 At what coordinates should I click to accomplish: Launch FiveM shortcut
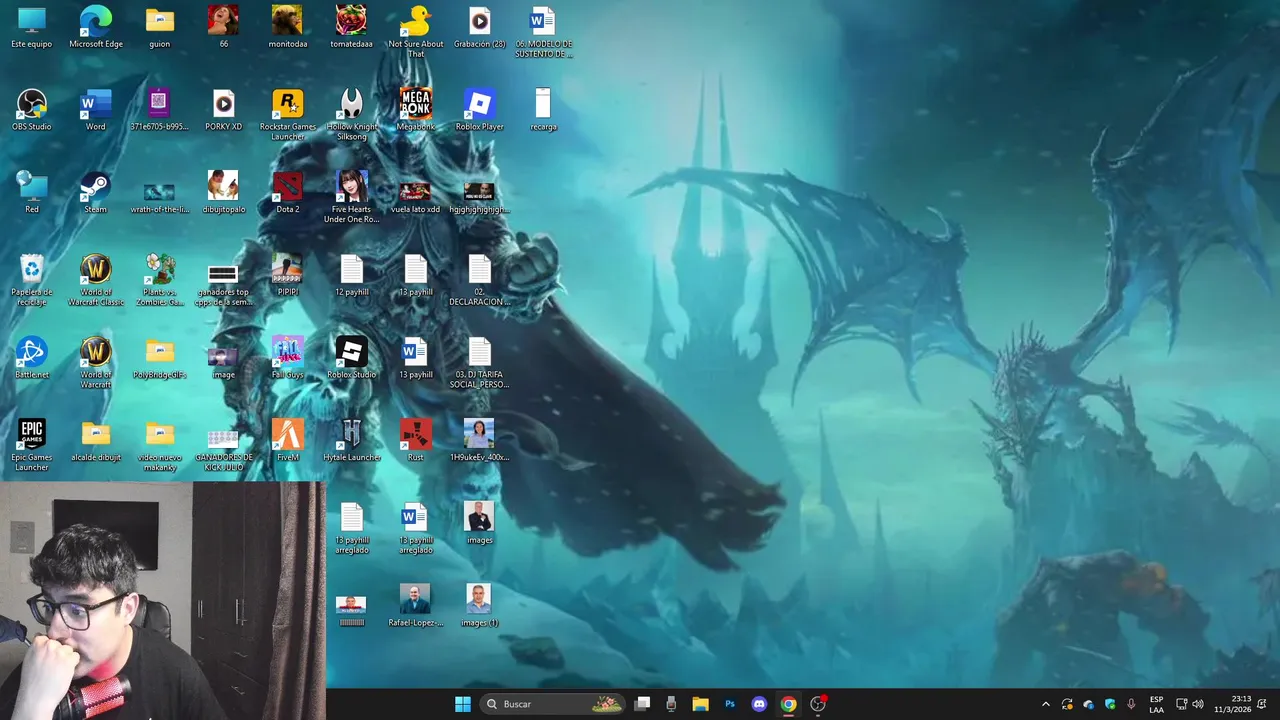[288, 441]
